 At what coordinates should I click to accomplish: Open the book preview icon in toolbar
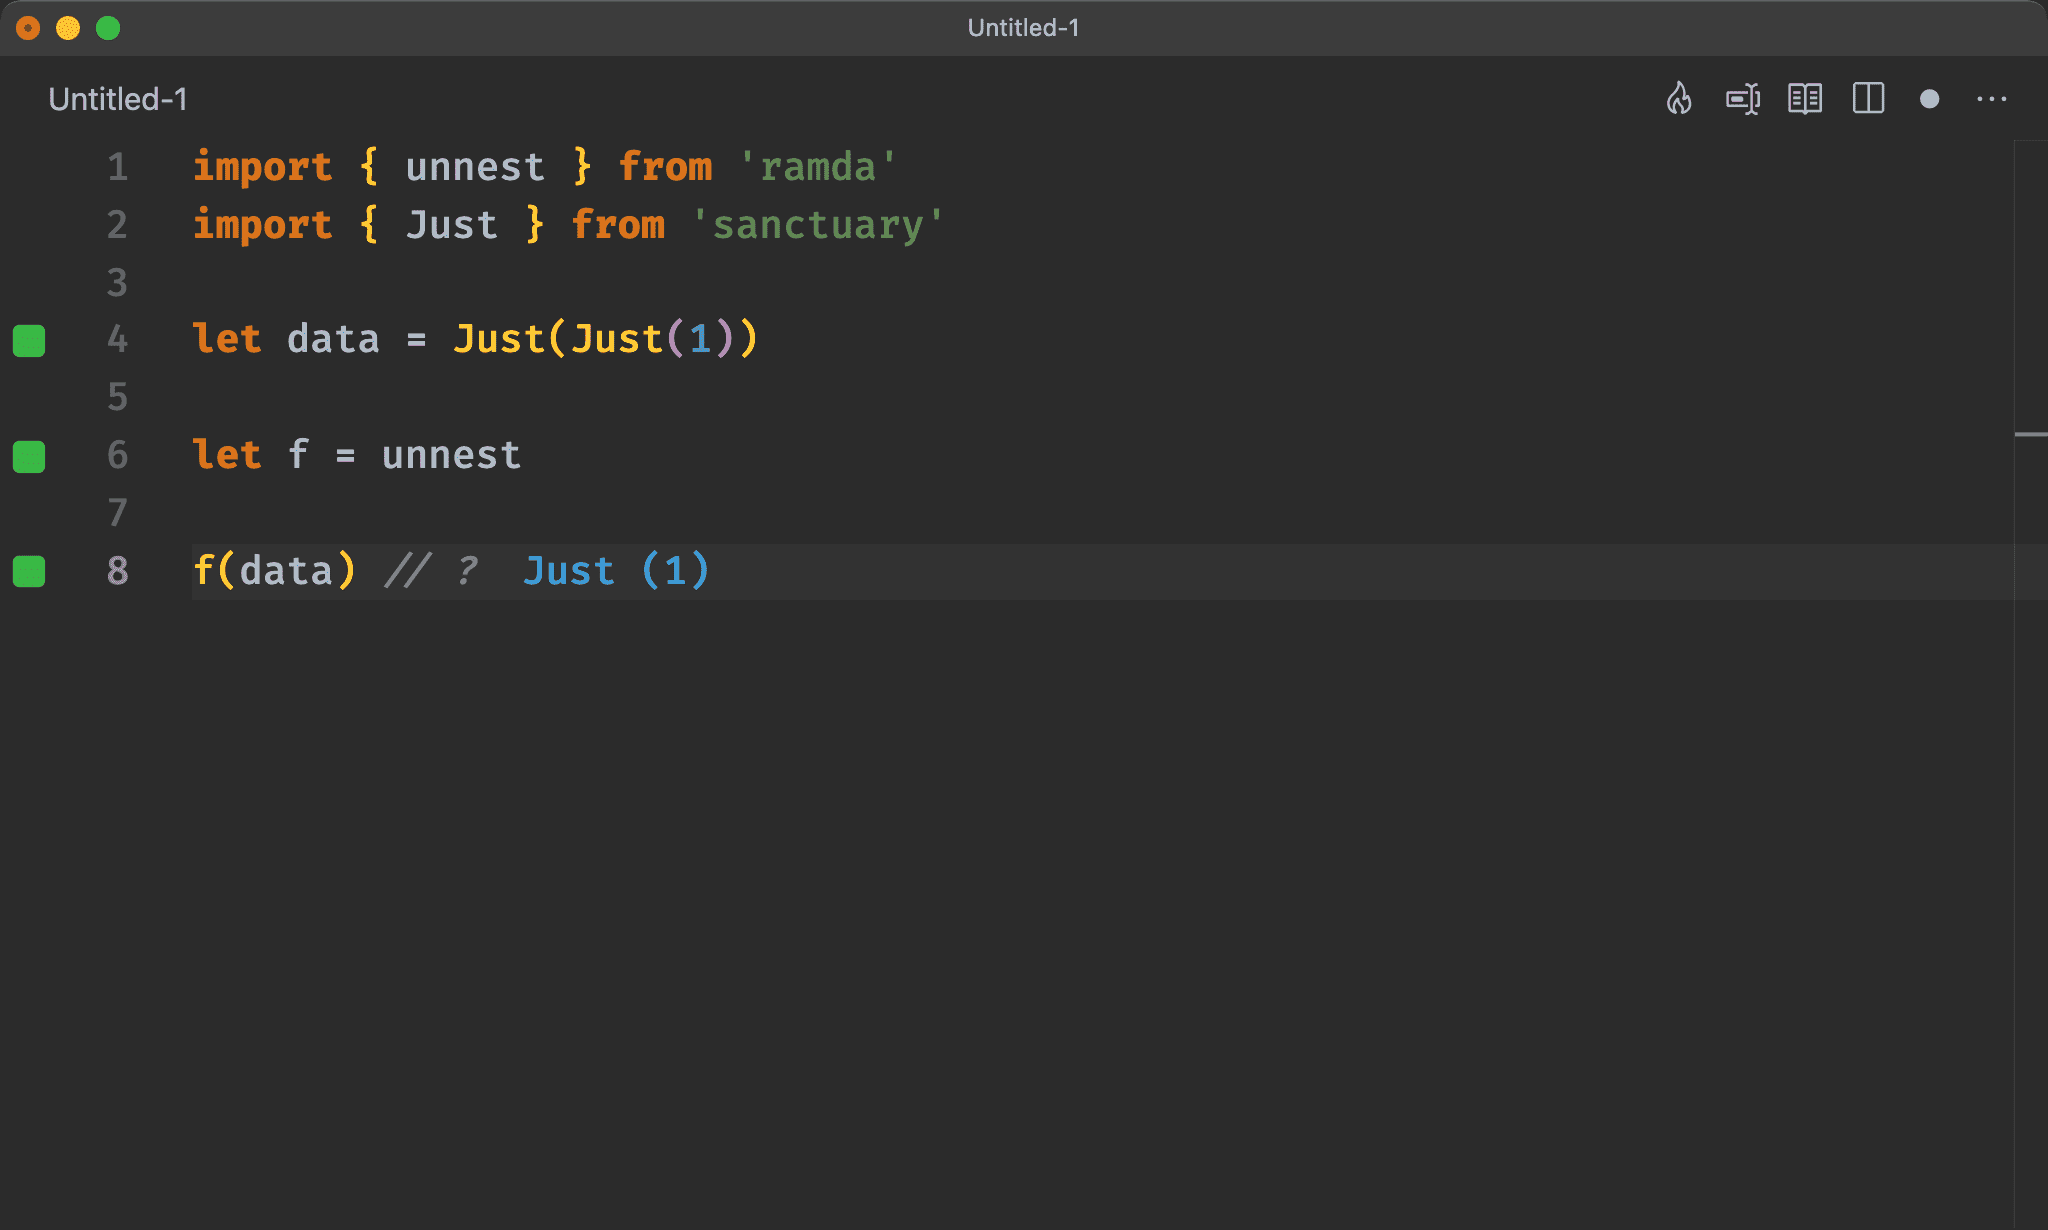[1805, 99]
